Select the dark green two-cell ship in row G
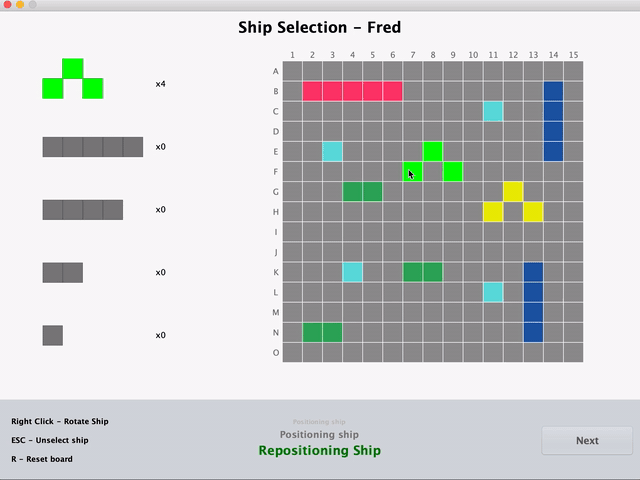This screenshot has height=480, width=640. [362, 192]
